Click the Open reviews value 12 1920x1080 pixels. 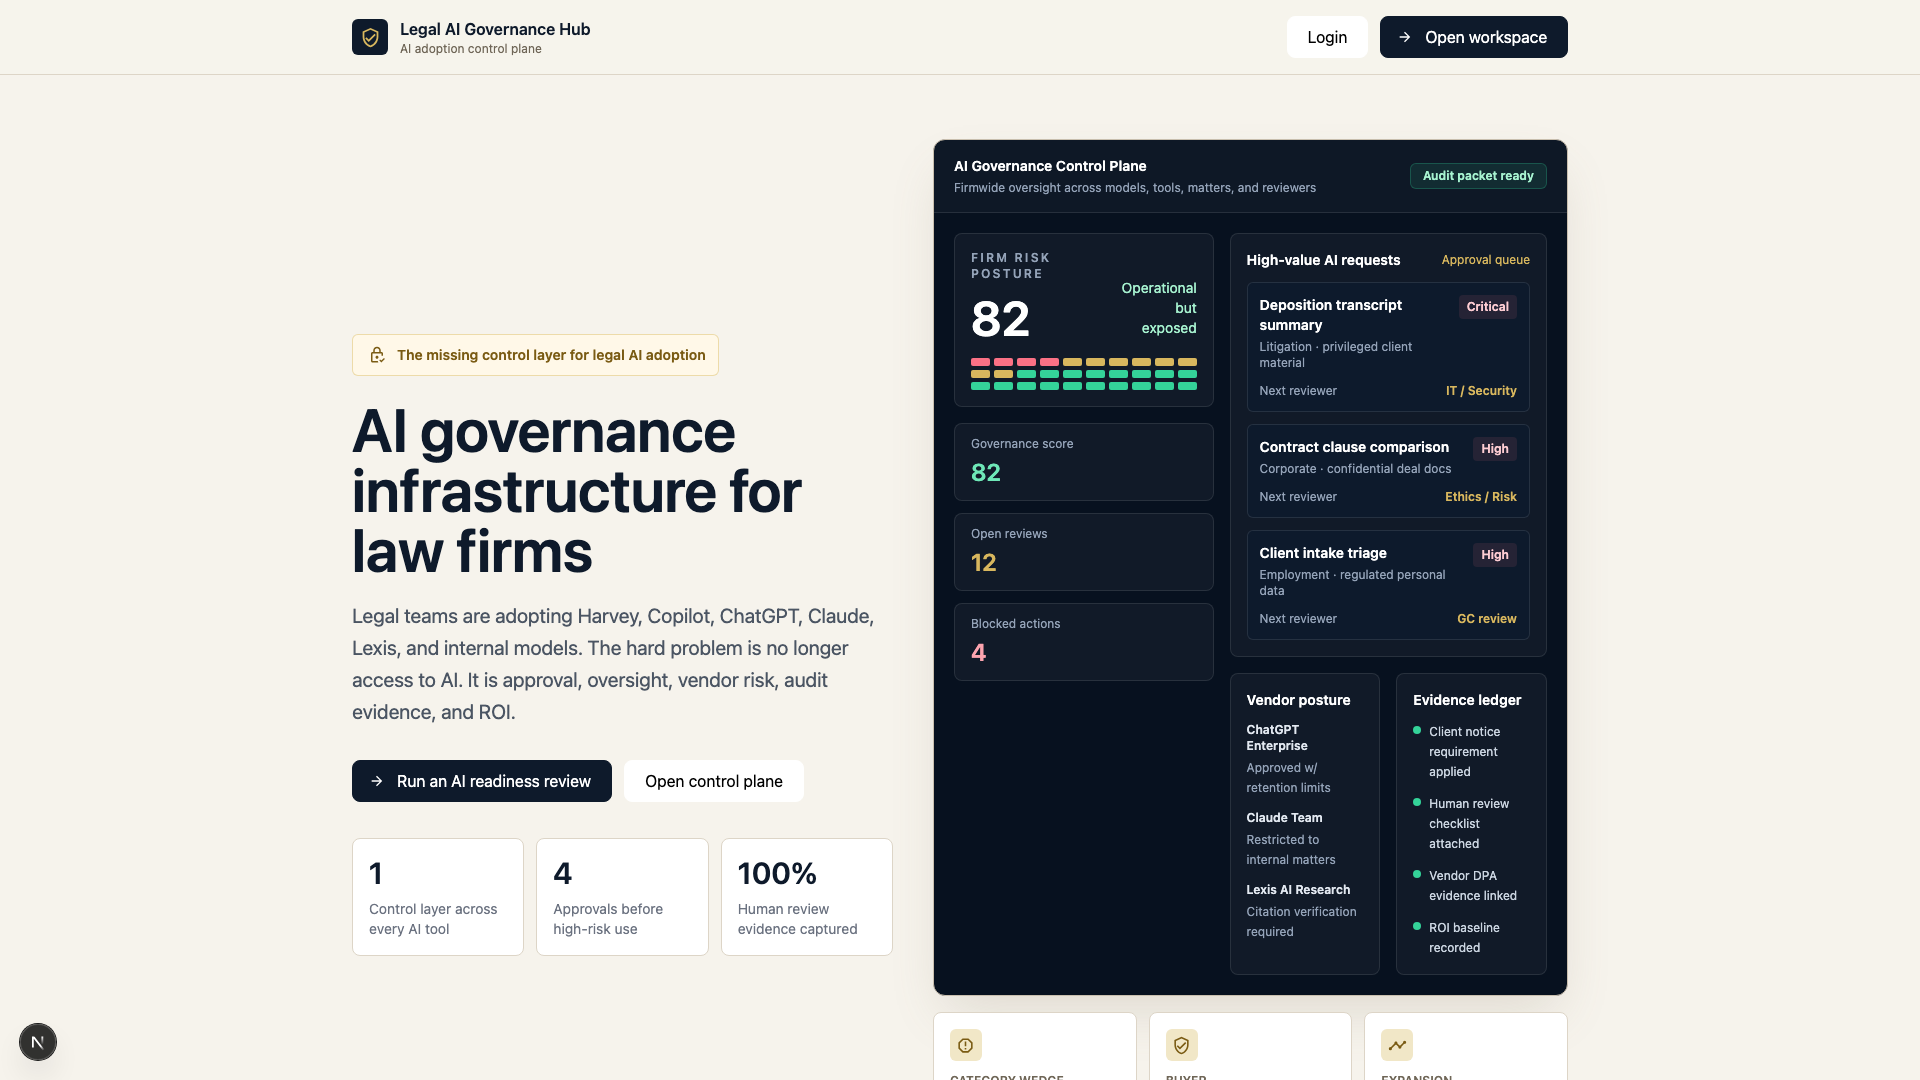pyautogui.click(x=984, y=563)
